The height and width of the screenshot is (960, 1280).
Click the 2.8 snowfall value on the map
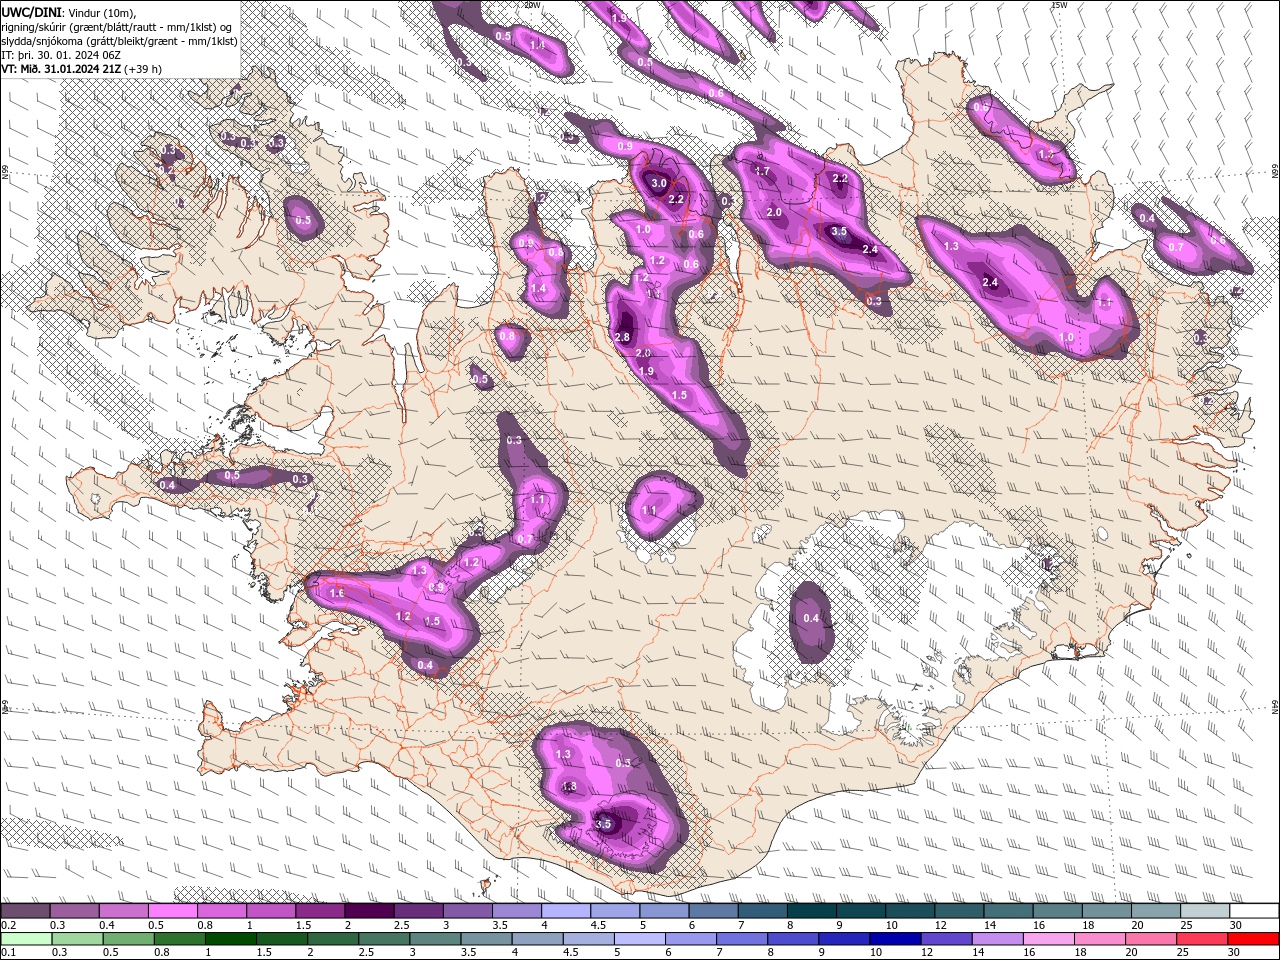point(622,337)
